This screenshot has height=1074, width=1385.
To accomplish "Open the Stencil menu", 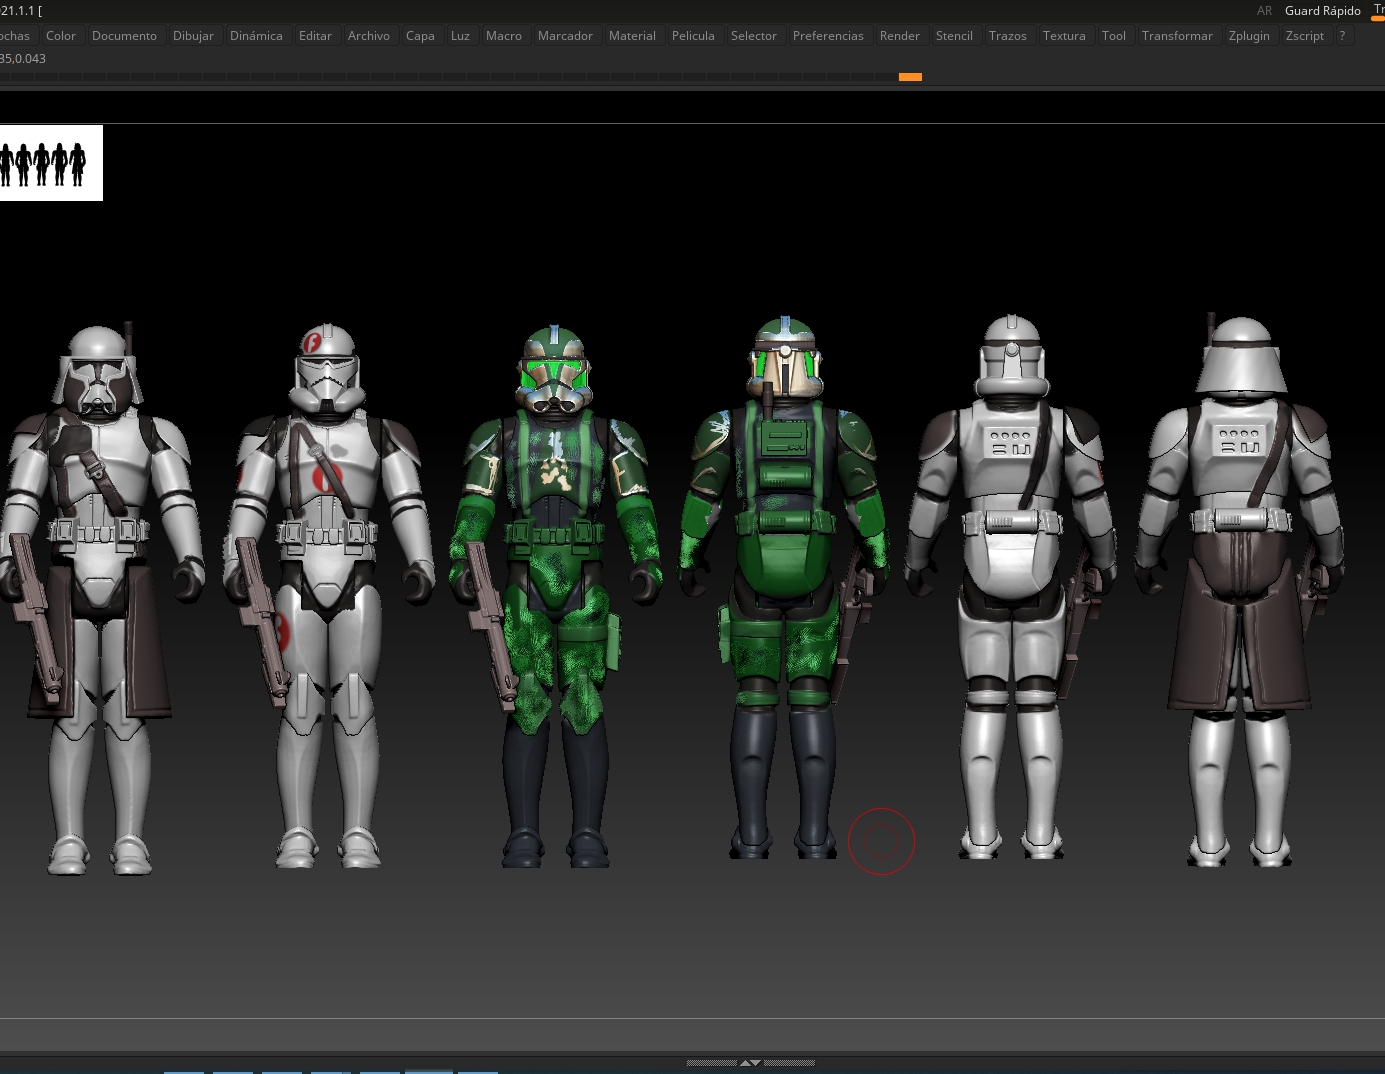I will click(953, 35).
